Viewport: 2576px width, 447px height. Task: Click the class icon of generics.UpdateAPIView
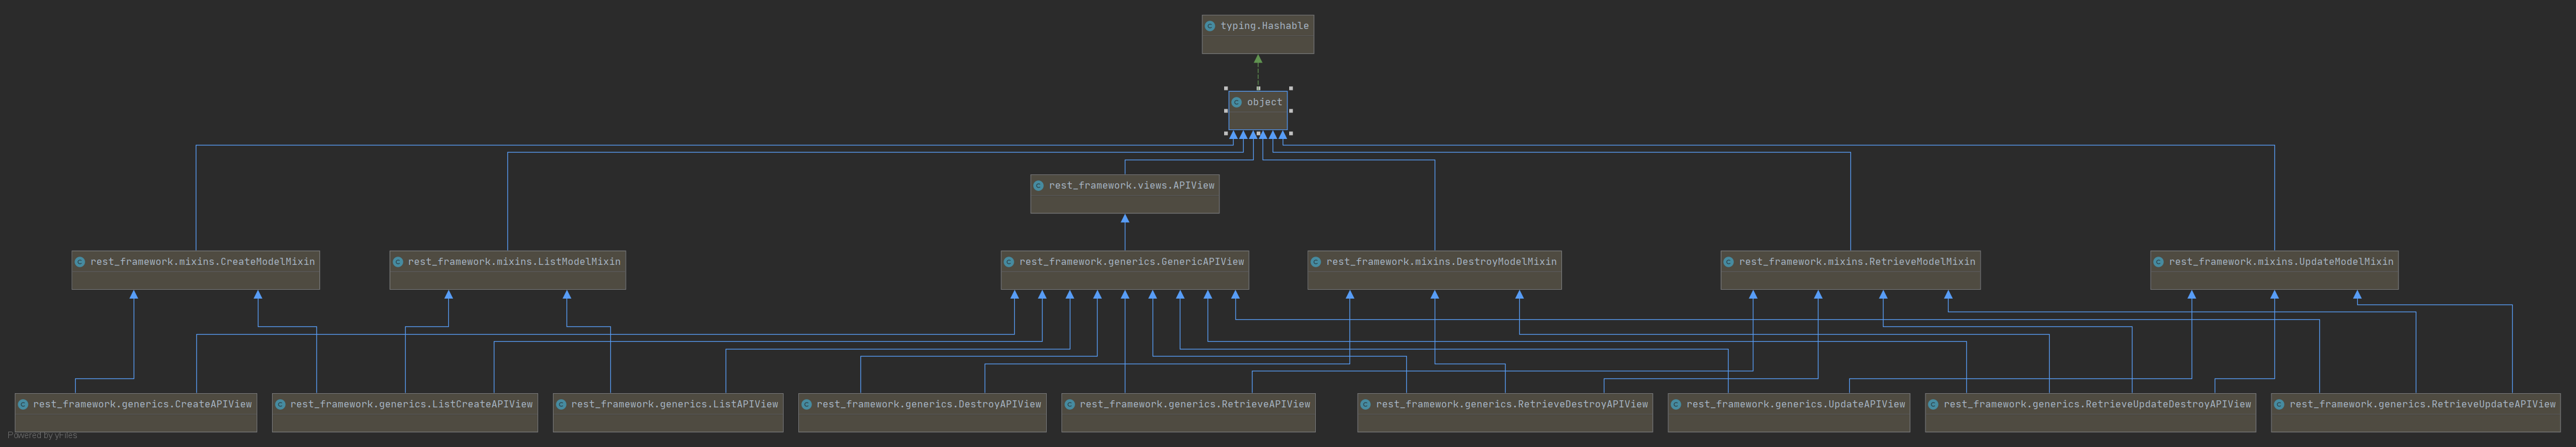tap(1676, 405)
